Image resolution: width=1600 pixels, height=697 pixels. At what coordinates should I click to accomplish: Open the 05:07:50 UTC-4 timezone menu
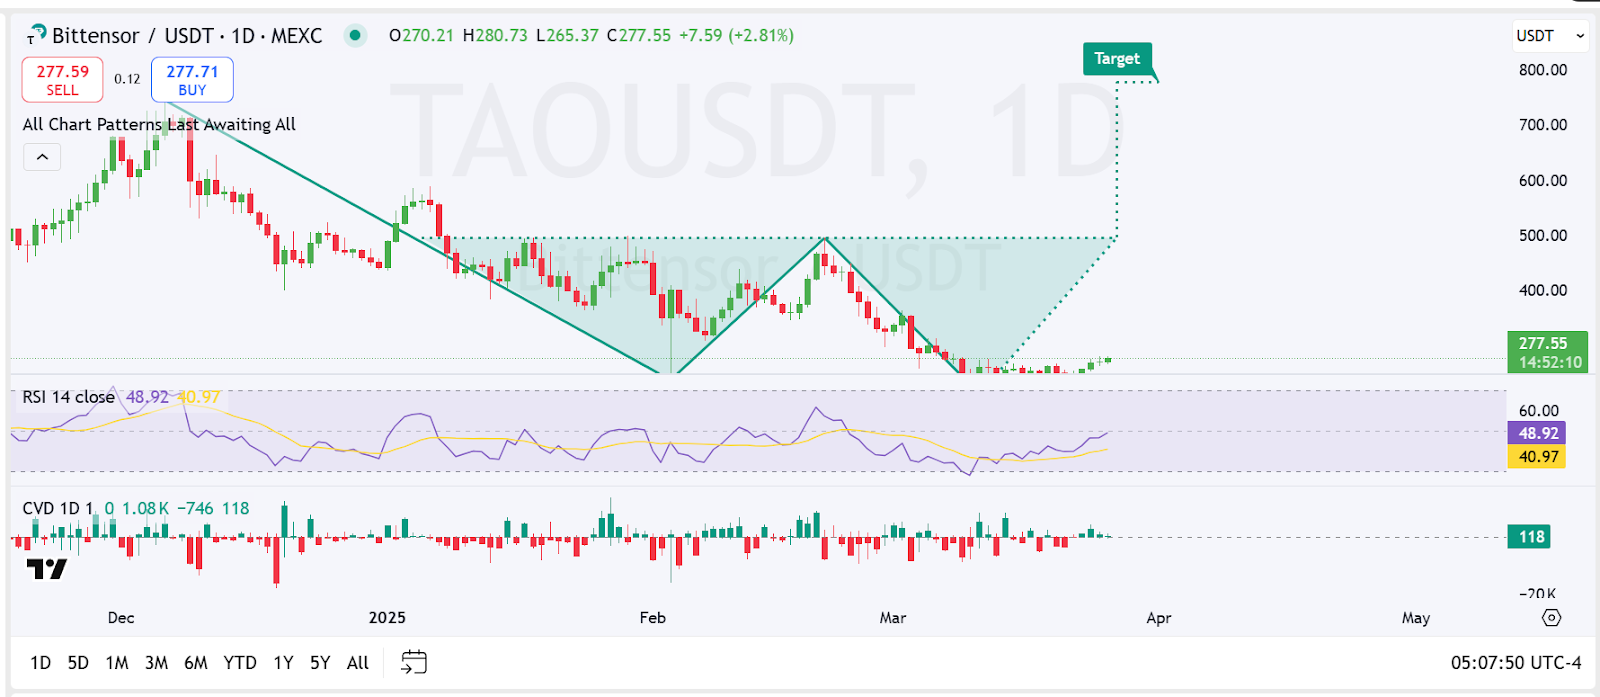[x=1516, y=663]
